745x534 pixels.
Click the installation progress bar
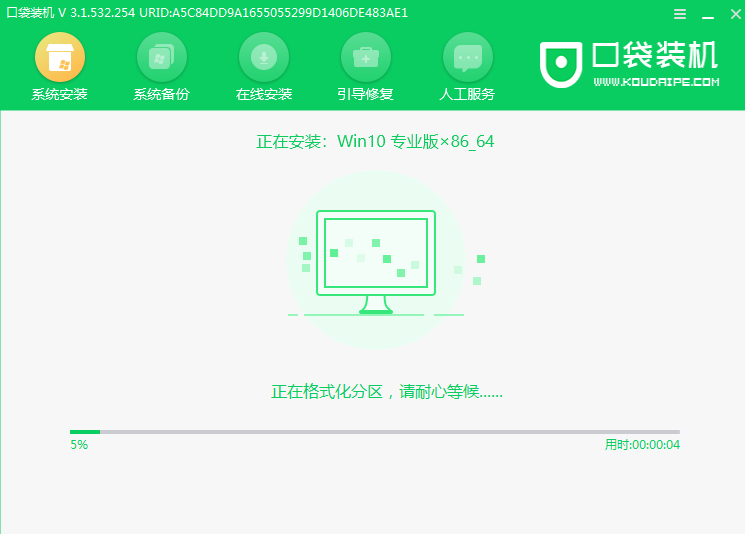click(x=375, y=431)
